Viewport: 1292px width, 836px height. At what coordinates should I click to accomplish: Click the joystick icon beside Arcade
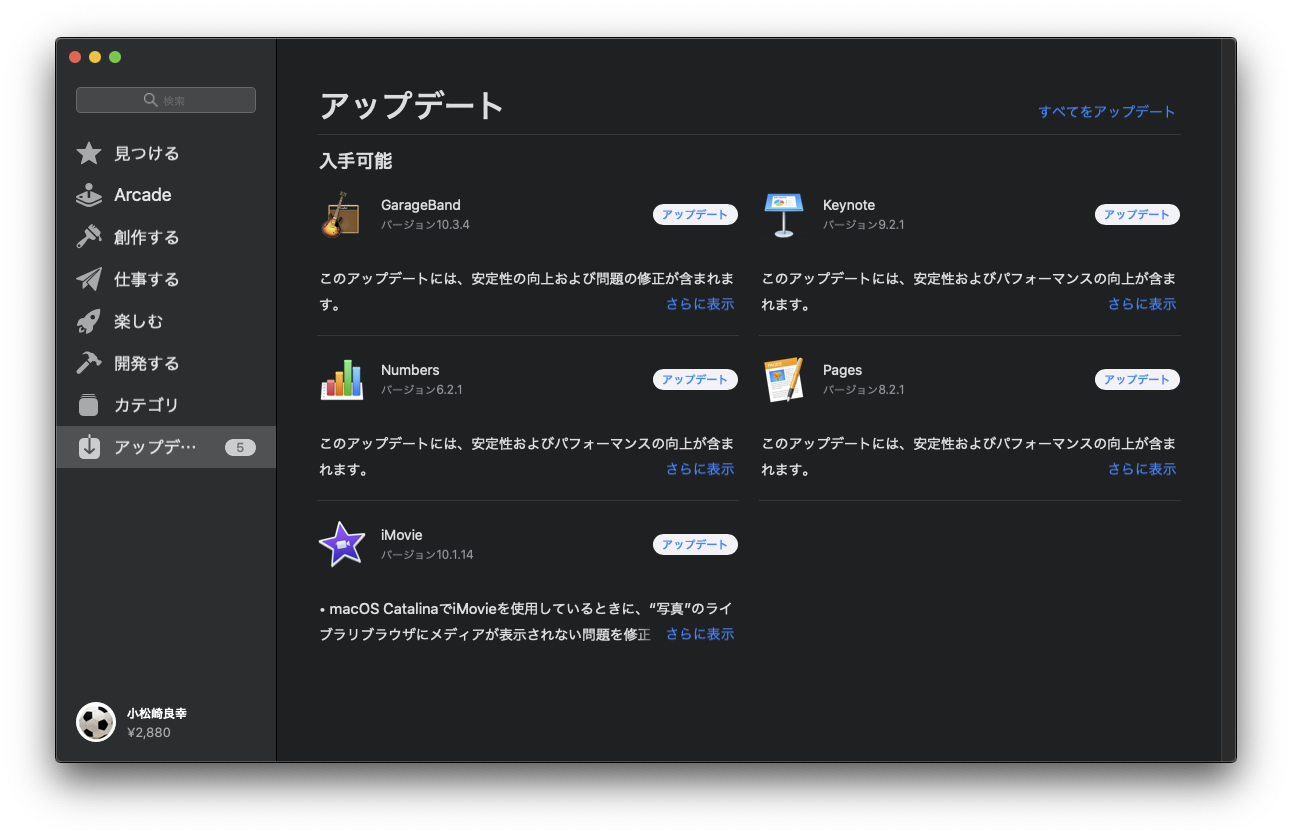[x=89, y=195]
